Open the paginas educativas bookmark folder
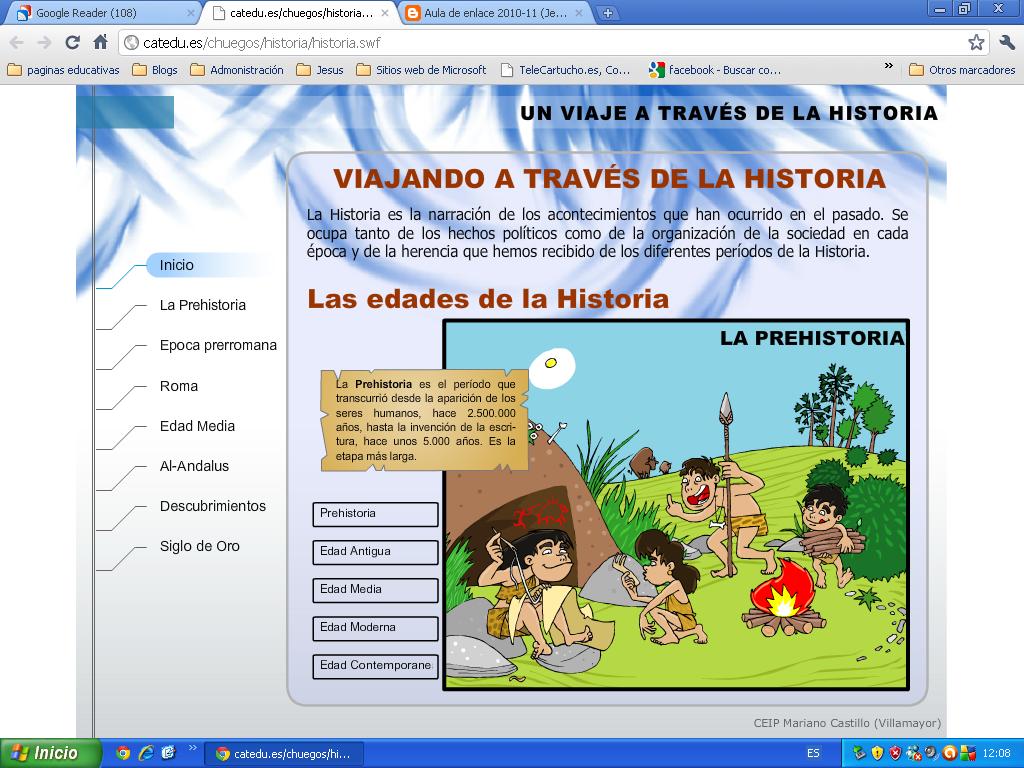Screen dimensions: 1024x768 [x=63, y=70]
